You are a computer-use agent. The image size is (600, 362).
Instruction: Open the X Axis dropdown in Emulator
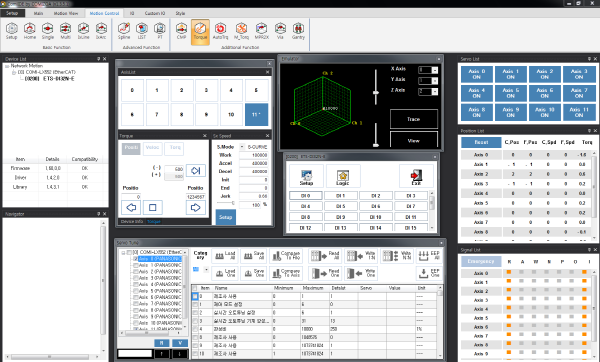pos(435,70)
